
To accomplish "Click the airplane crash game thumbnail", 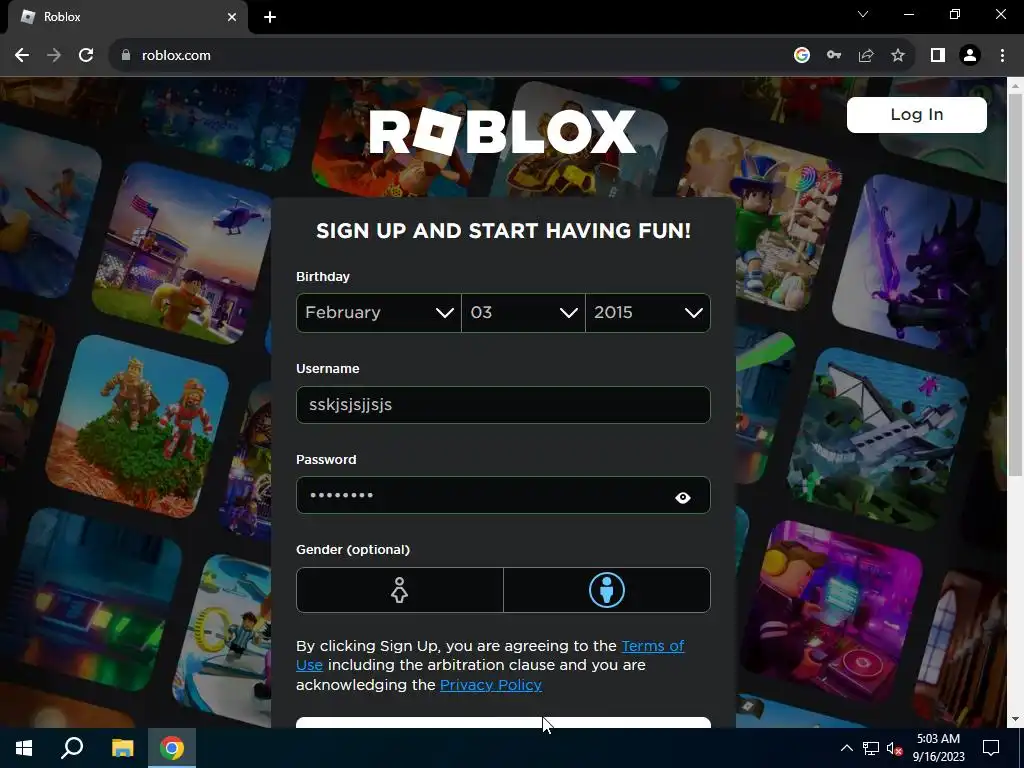I will click(x=878, y=438).
